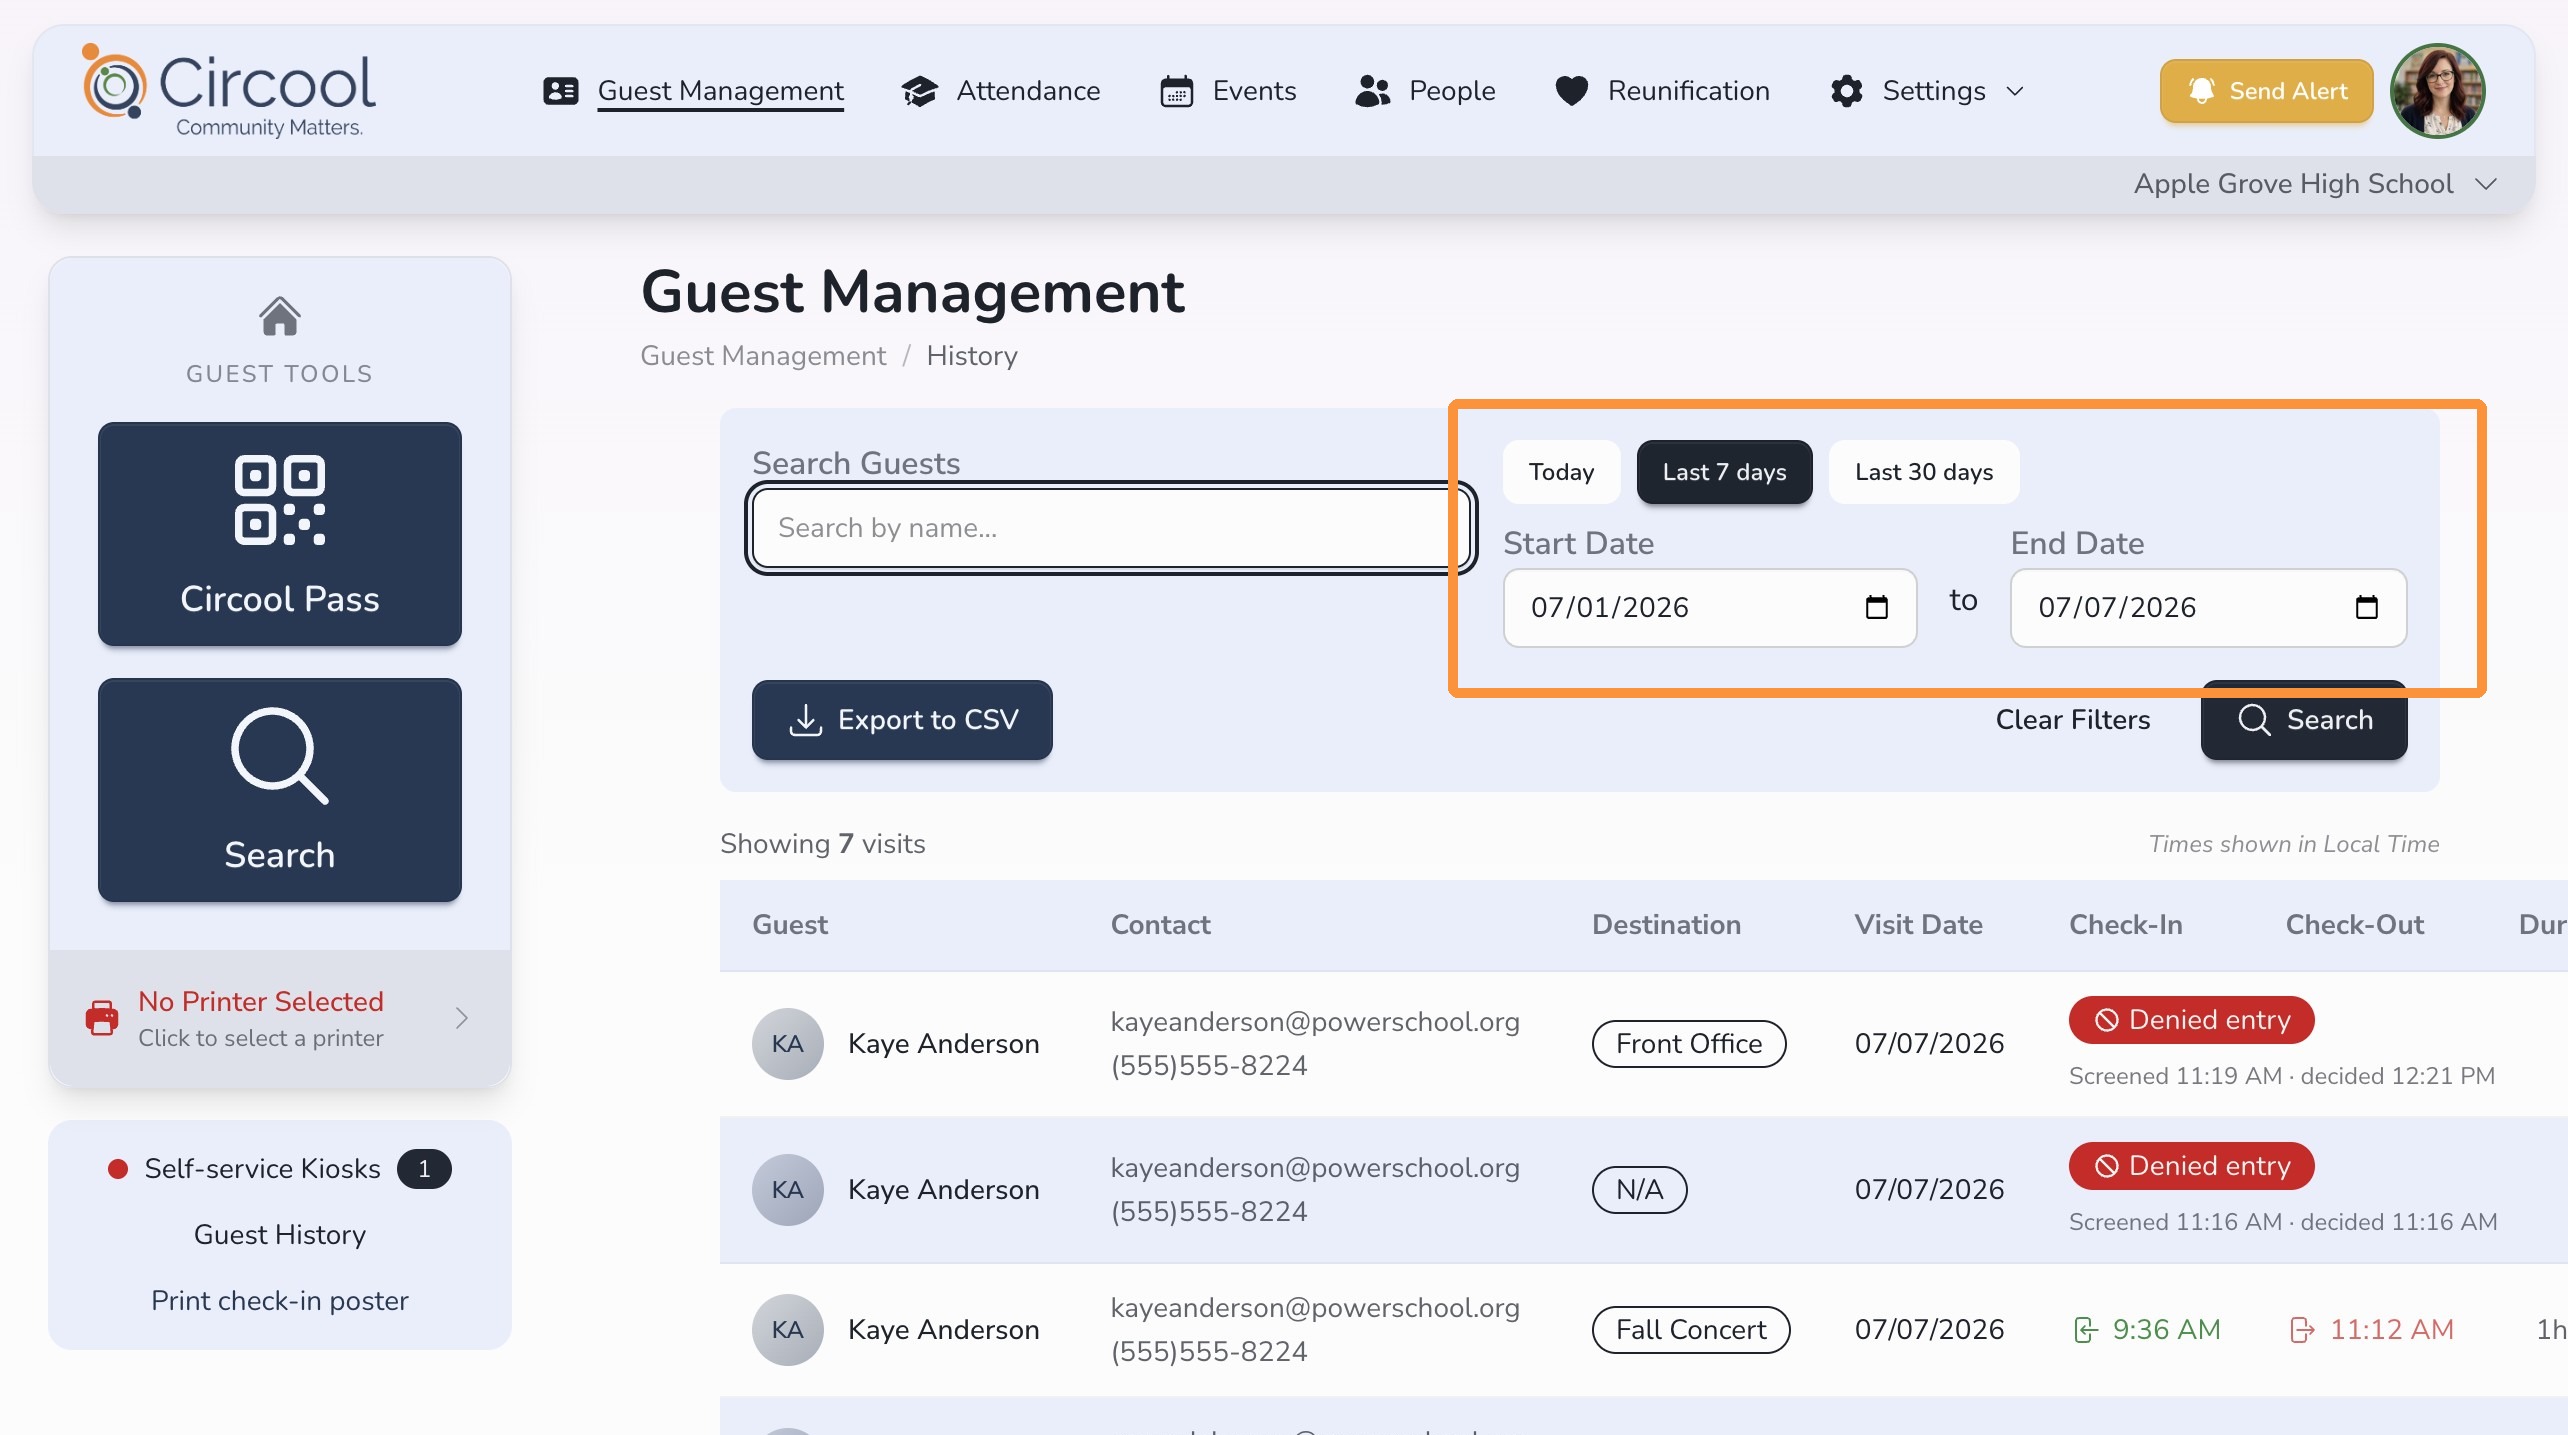Click the People group icon
2568x1435 pixels.
click(x=1373, y=91)
